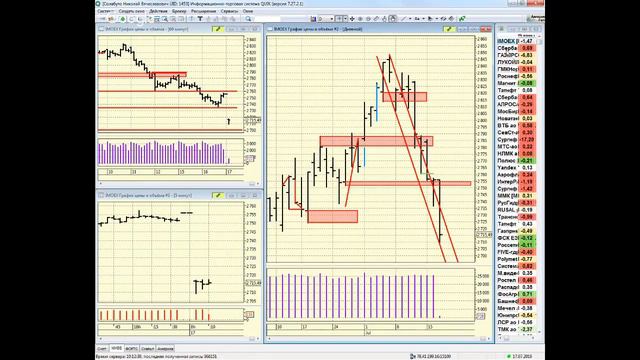
Task: Select the ВТБ ао row in quotes table
Action: click(x=516, y=125)
